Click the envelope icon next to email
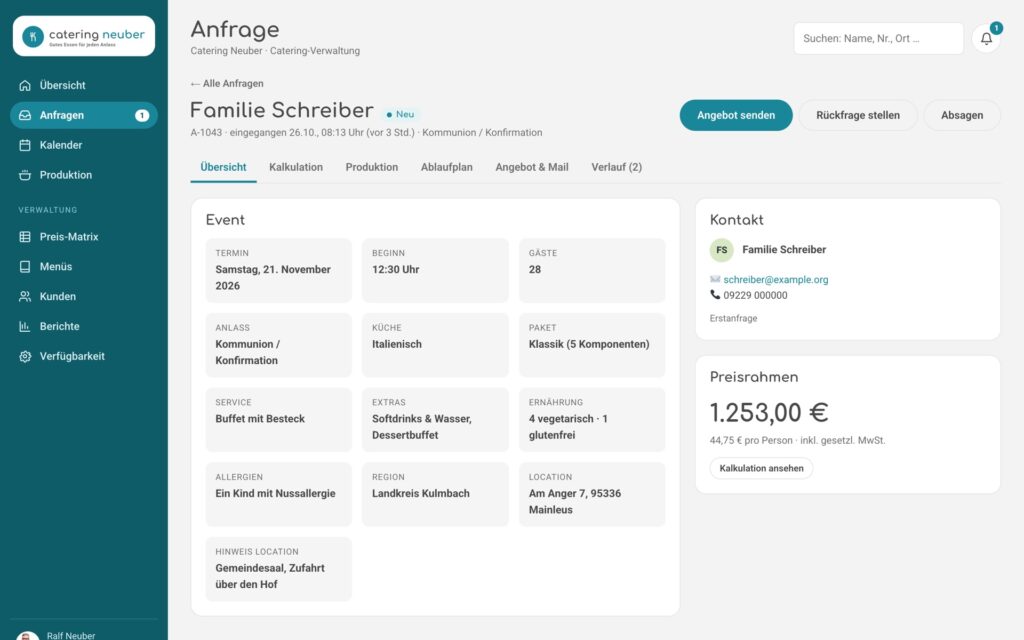Screen dimensions: 1024x640 click(714, 280)
